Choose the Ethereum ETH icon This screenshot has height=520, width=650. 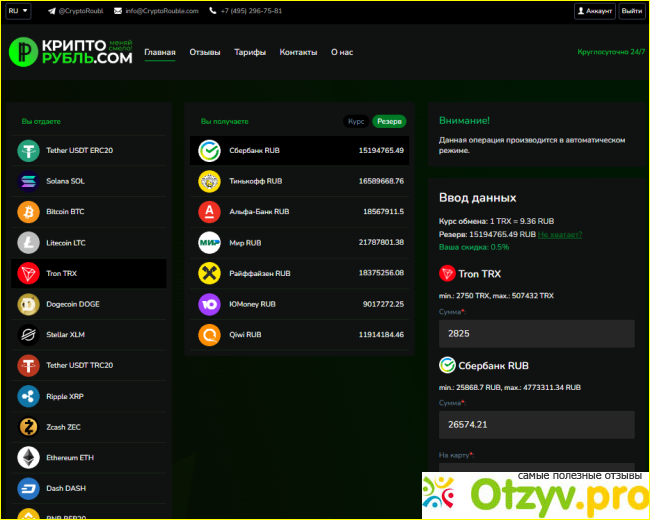pos(27,458)
